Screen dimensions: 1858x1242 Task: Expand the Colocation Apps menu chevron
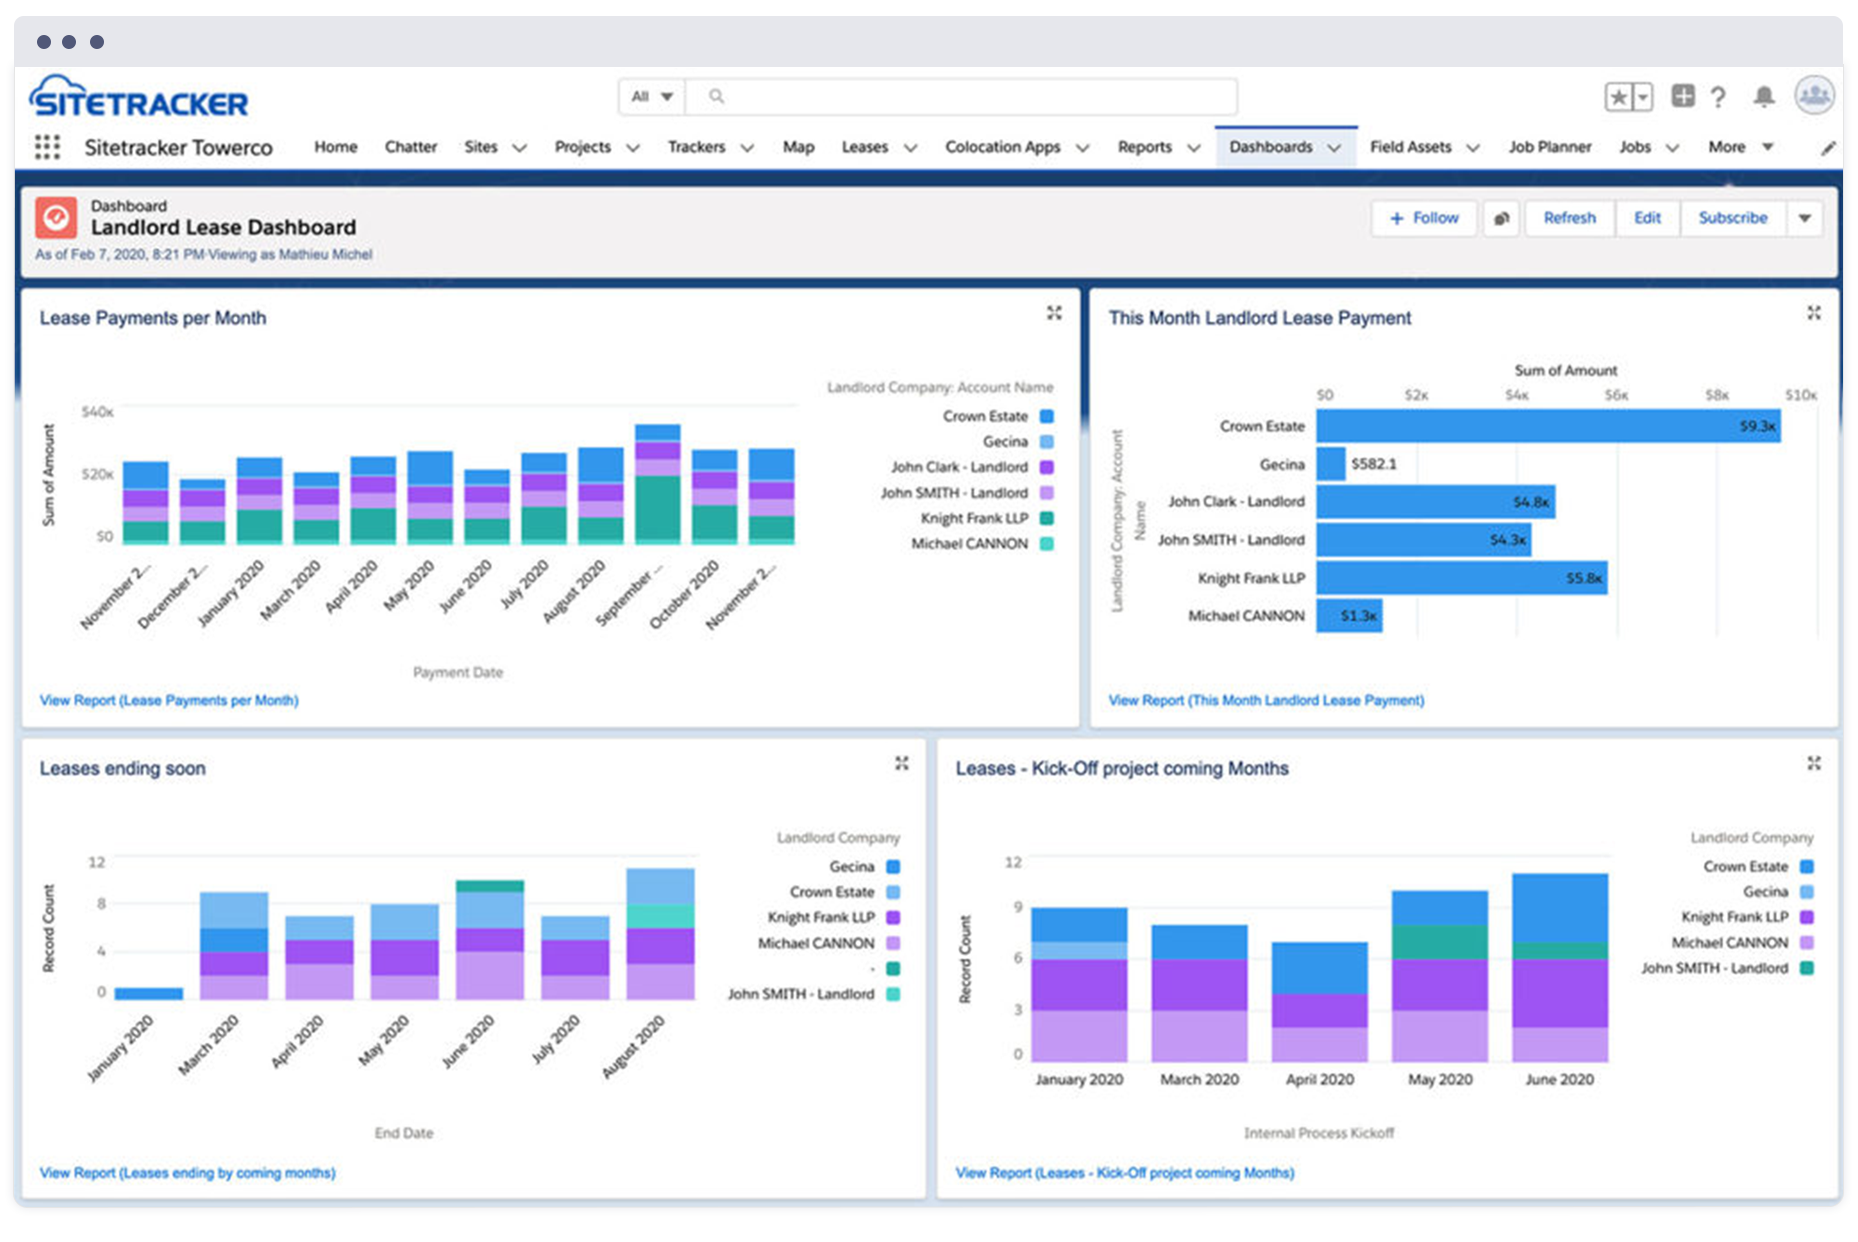pyautogui.click(x=1083, y=148)
